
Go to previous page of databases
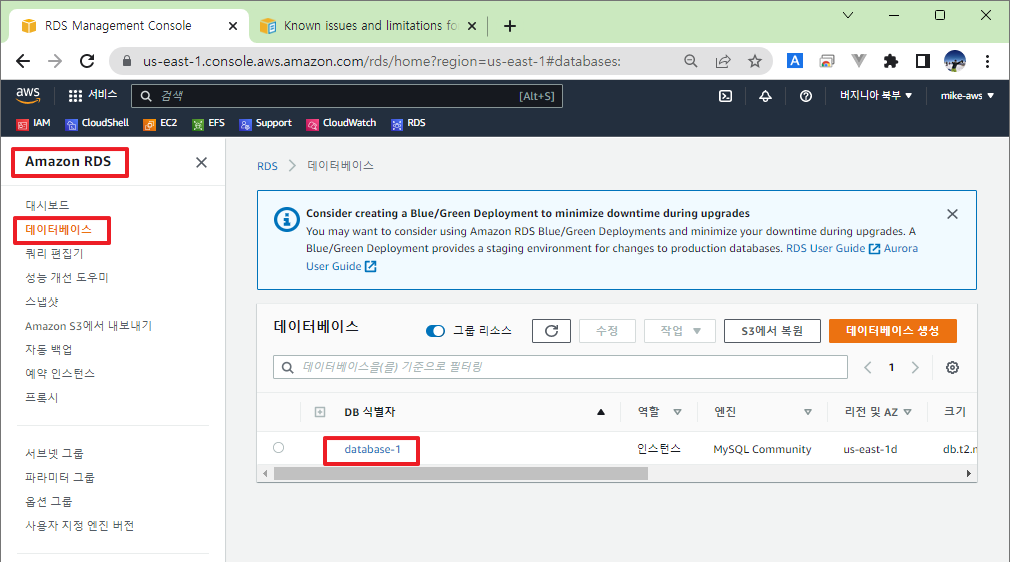[868, 367]
